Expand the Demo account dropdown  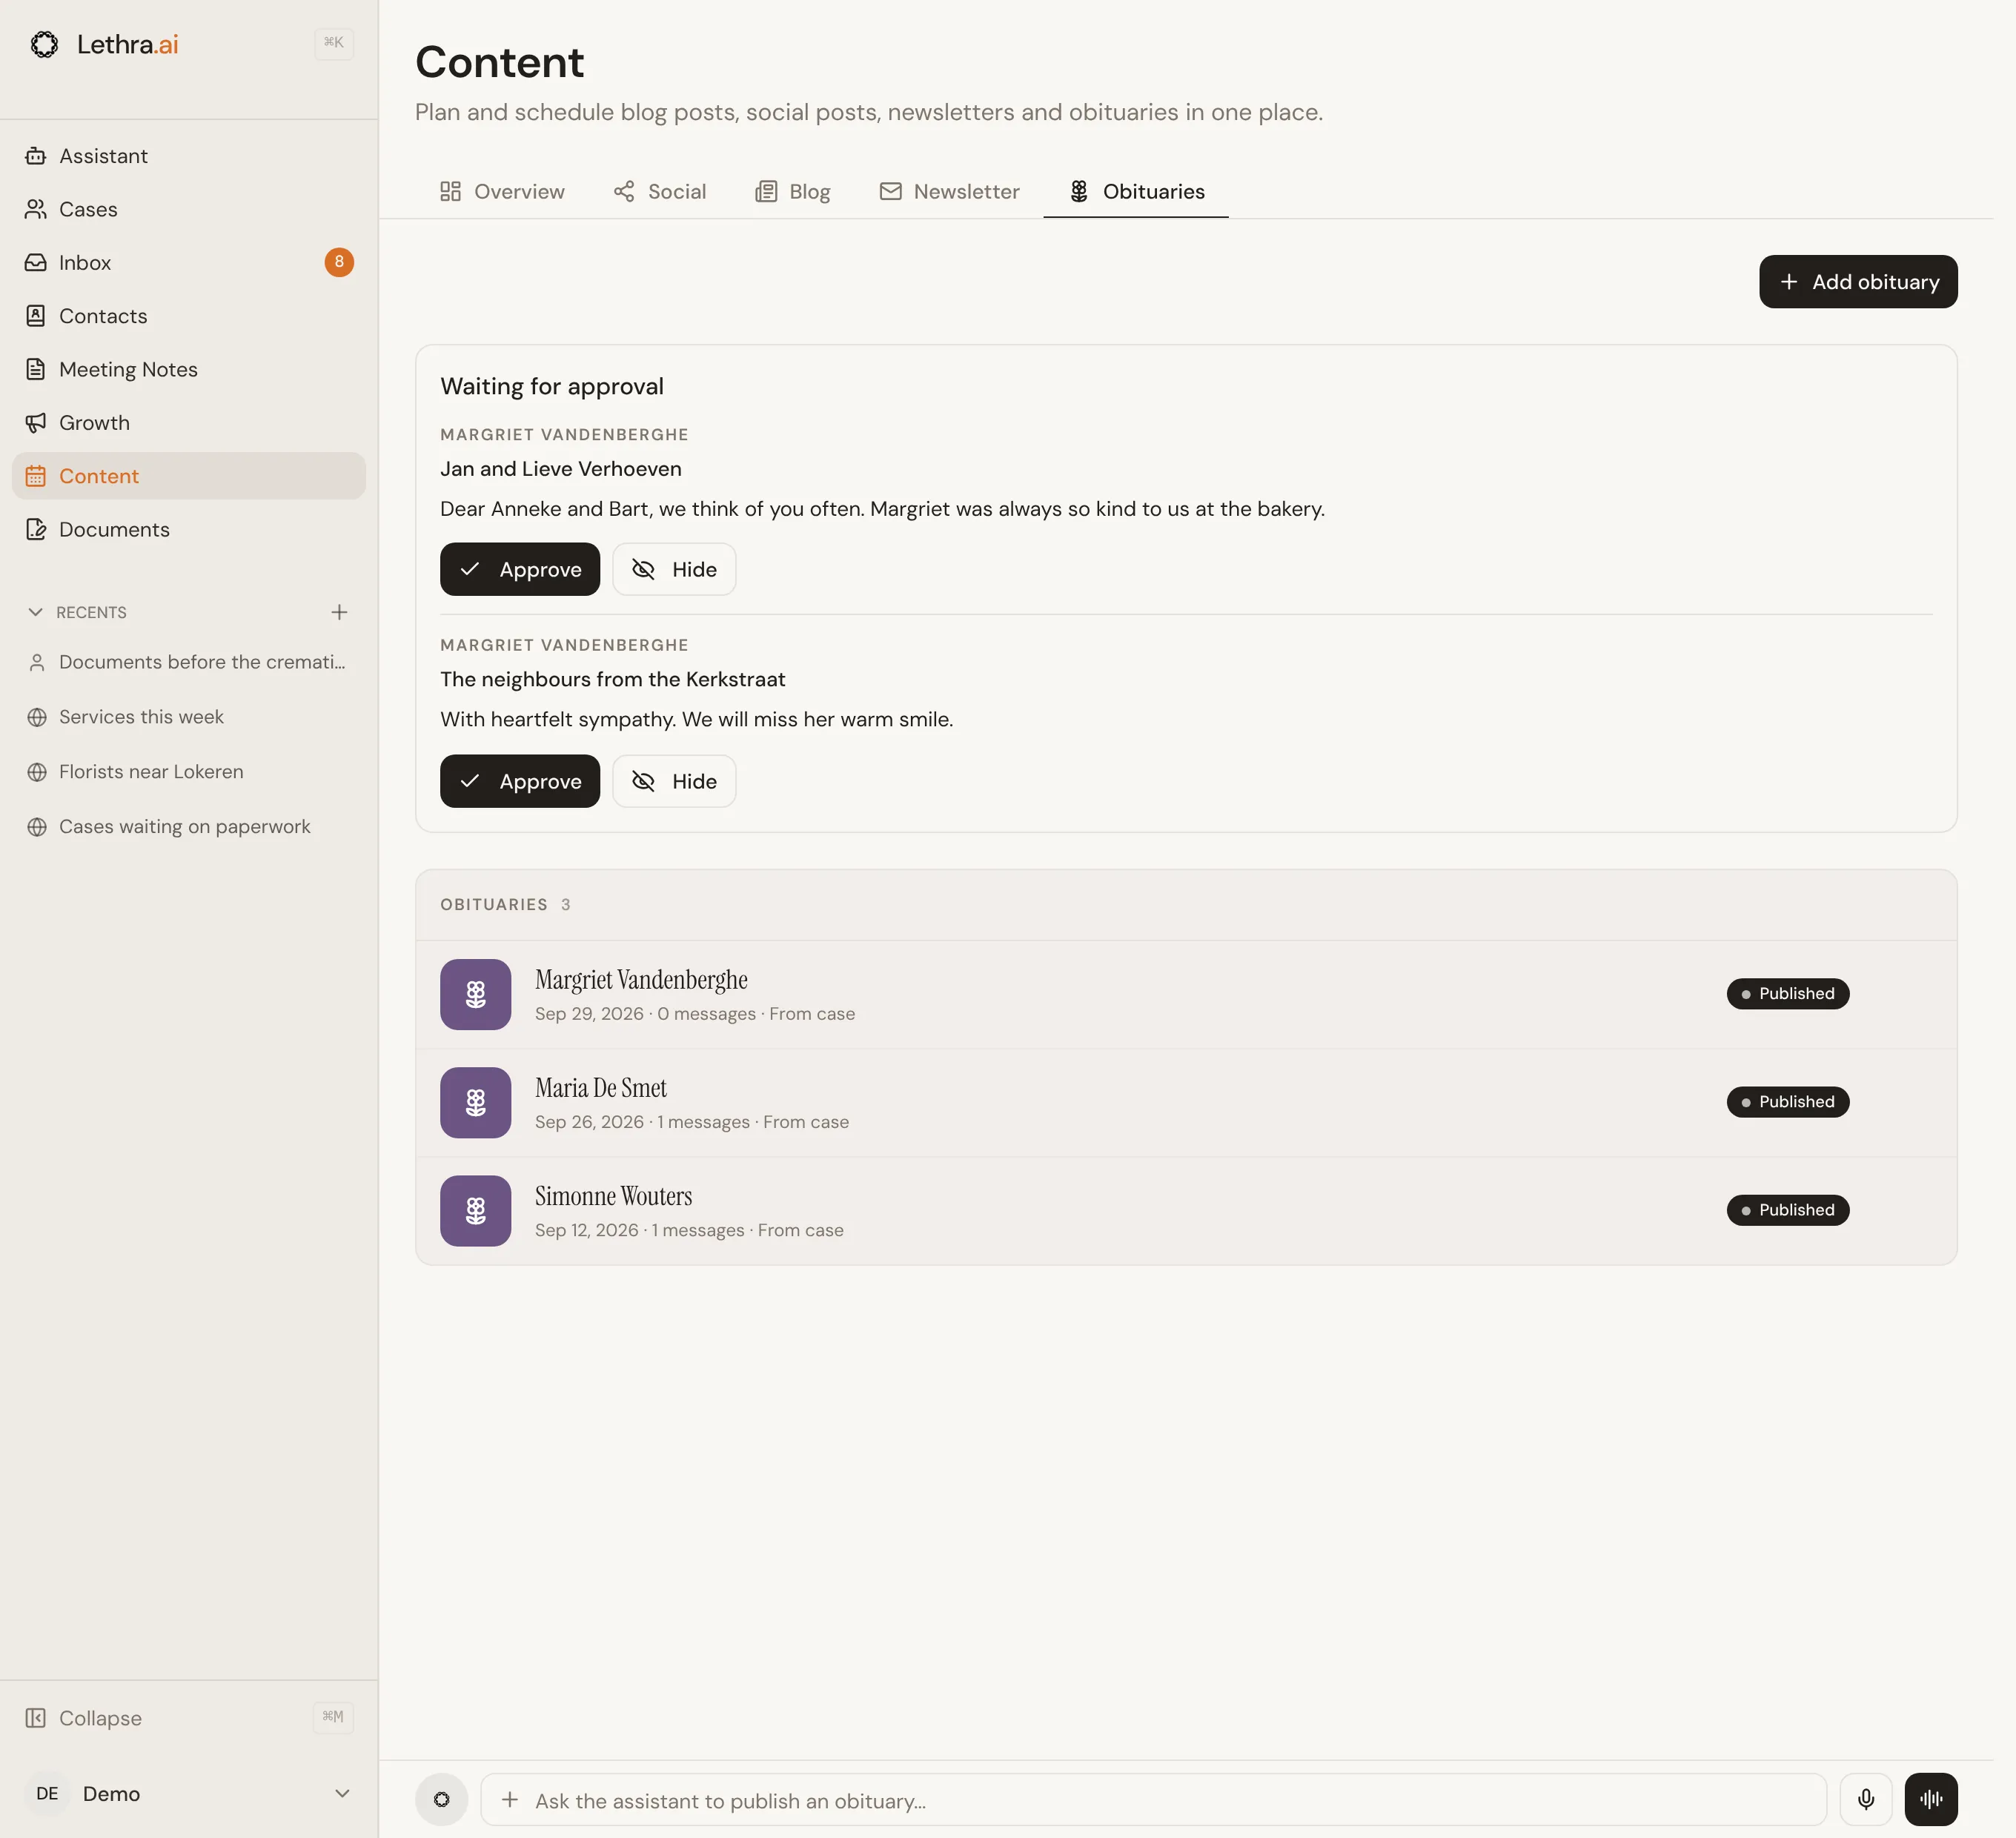342,1793
